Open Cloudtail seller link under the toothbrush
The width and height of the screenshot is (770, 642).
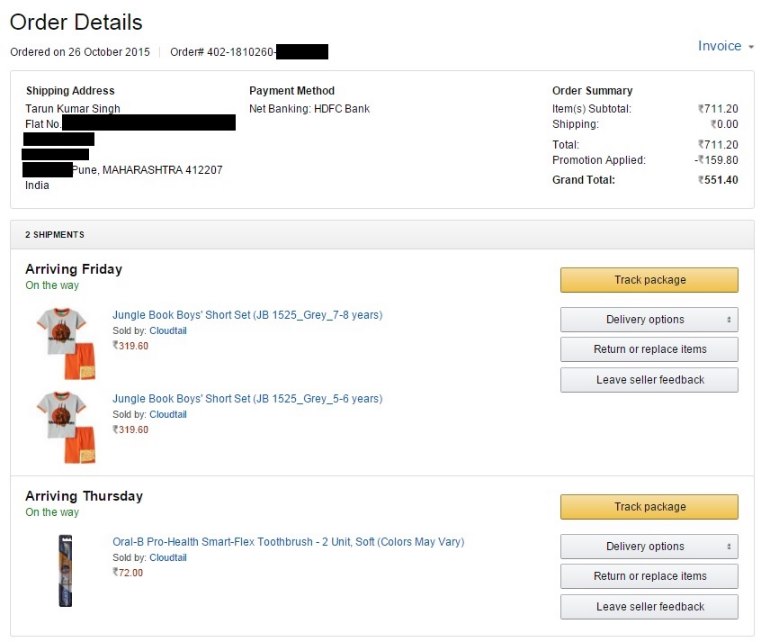coord(168,558)
